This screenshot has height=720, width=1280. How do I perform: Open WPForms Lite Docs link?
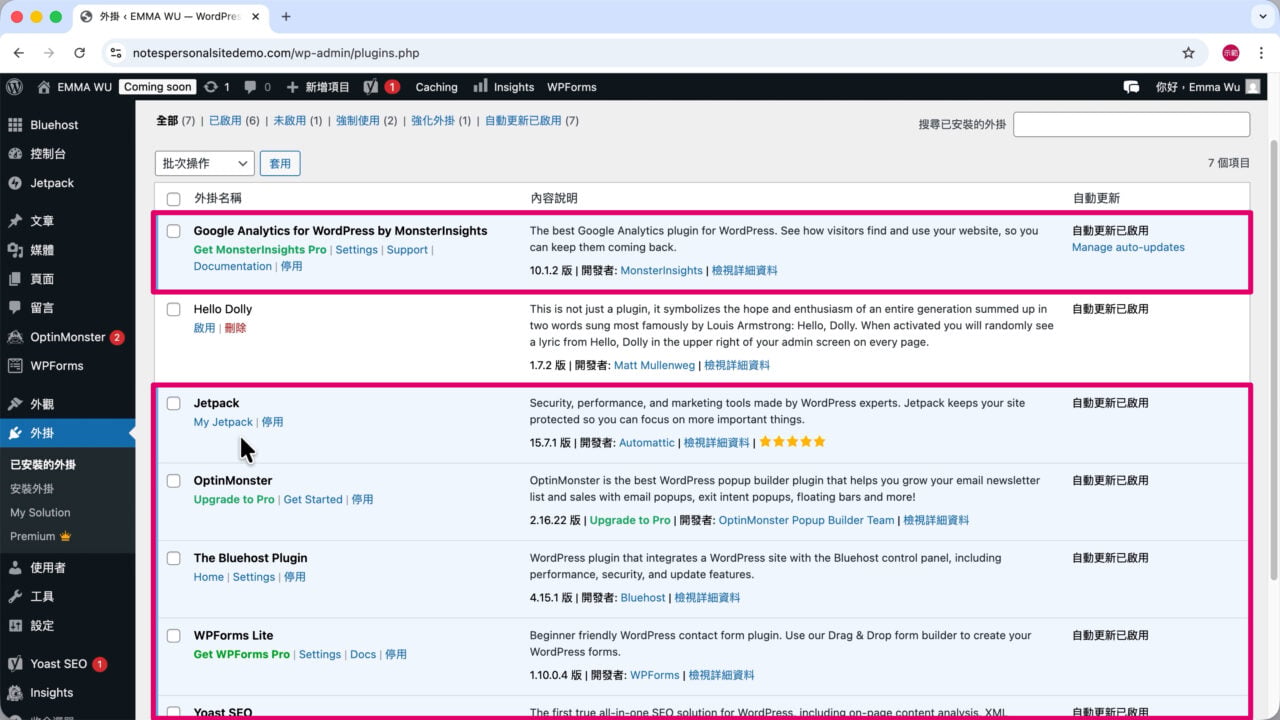(x=363, y=655)
